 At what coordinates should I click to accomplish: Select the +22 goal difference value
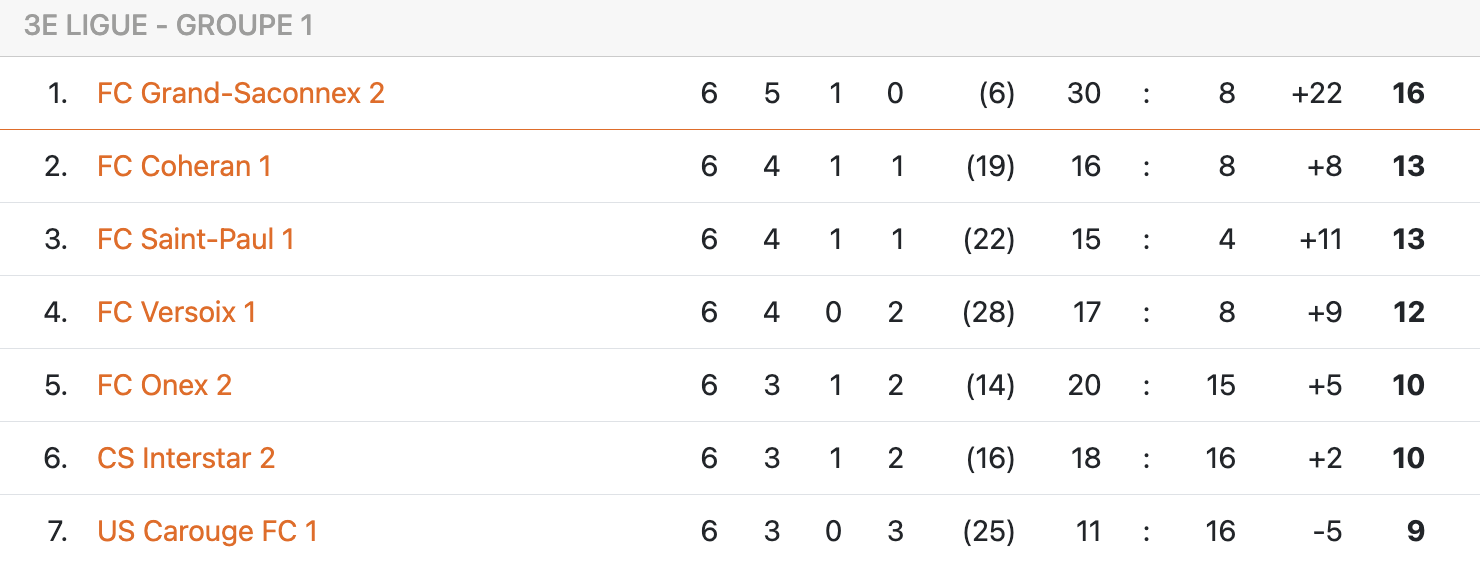[1316, 93]
